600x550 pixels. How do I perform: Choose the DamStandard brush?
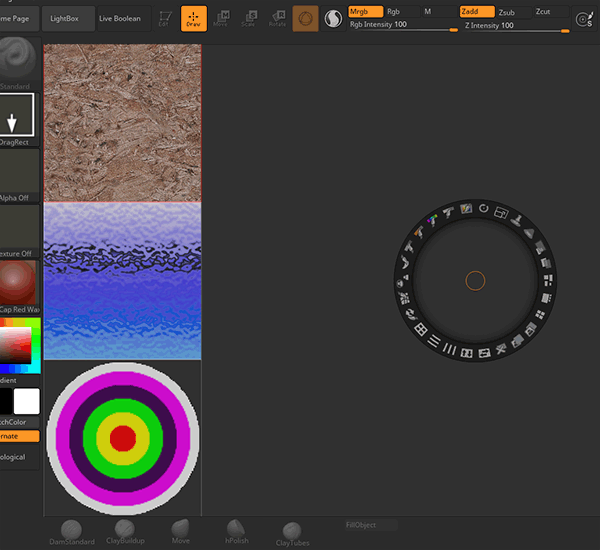tap(71, 530)
